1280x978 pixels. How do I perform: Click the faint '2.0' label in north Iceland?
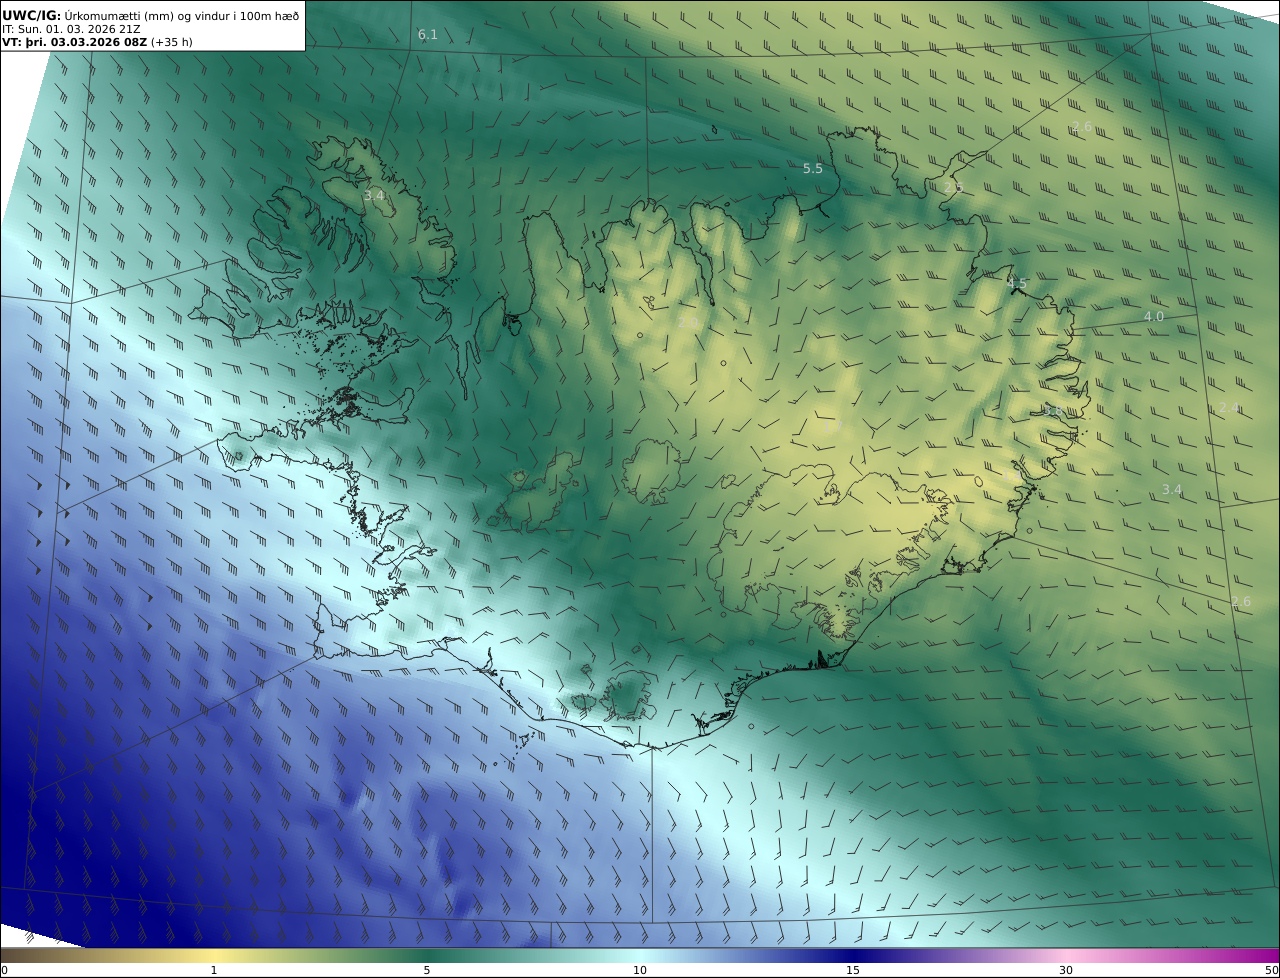pyautogui.click(x=688, y=322)
